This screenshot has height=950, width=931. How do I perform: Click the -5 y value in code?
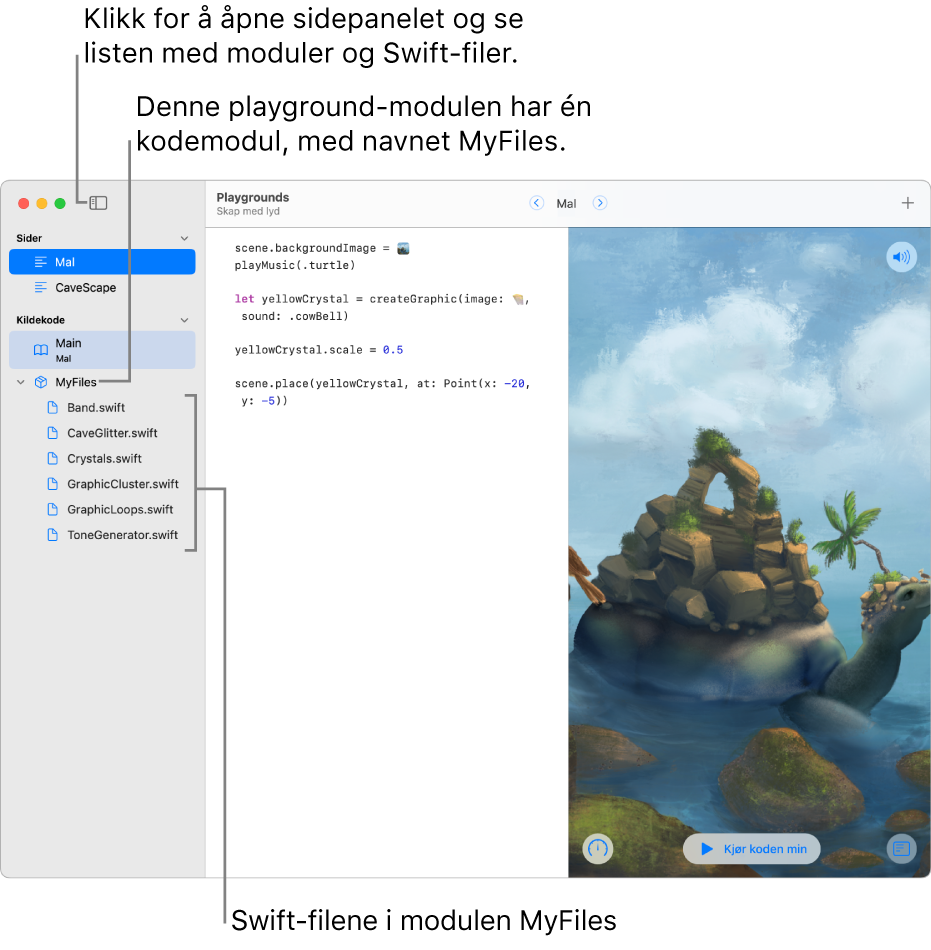point(268,401)
